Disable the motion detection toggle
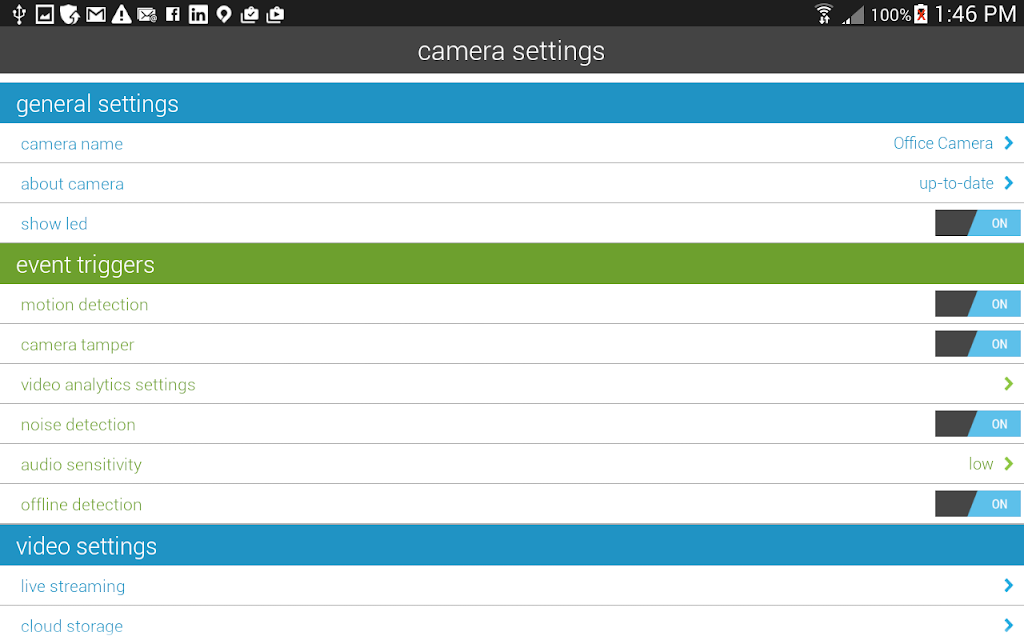The width and height of the screenshot is (1024, 640). click(x=977, y=304)
